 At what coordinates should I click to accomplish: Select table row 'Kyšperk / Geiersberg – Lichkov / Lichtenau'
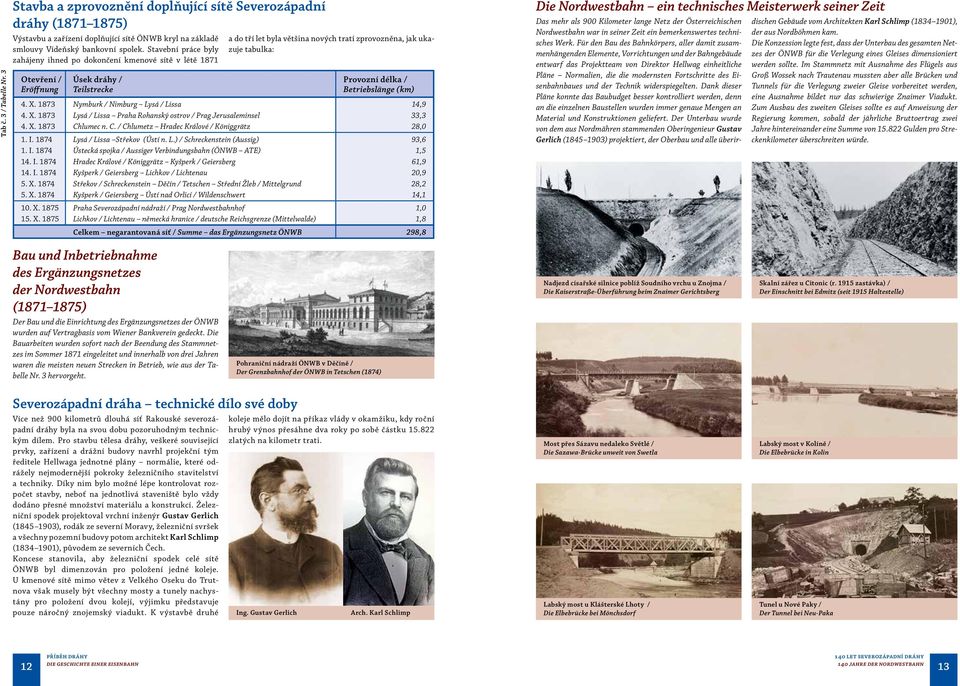click(223, 173)
